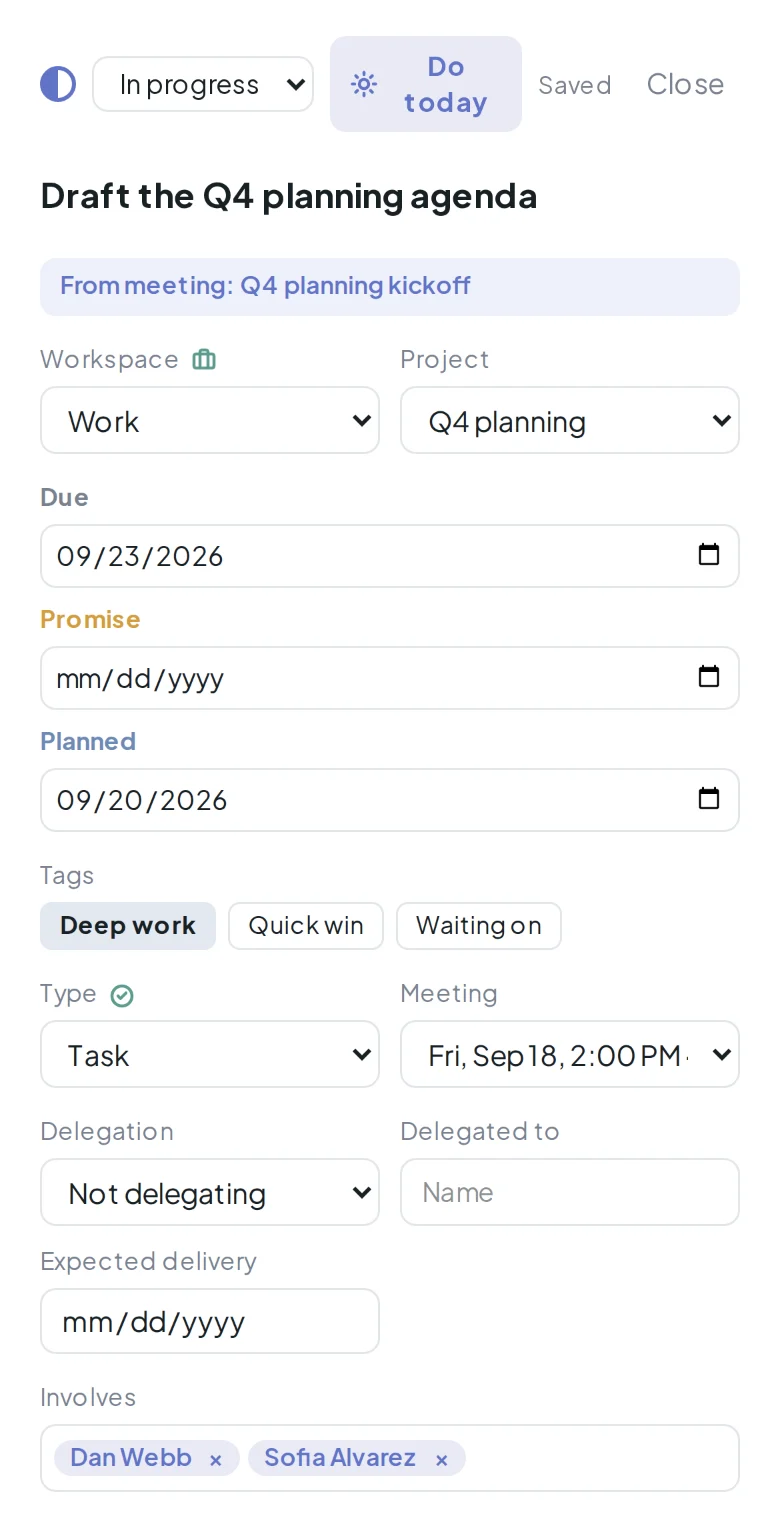Toggle the Waiting on tag
The width and height of the screenshot is (780, 1520).
(479, 925)
